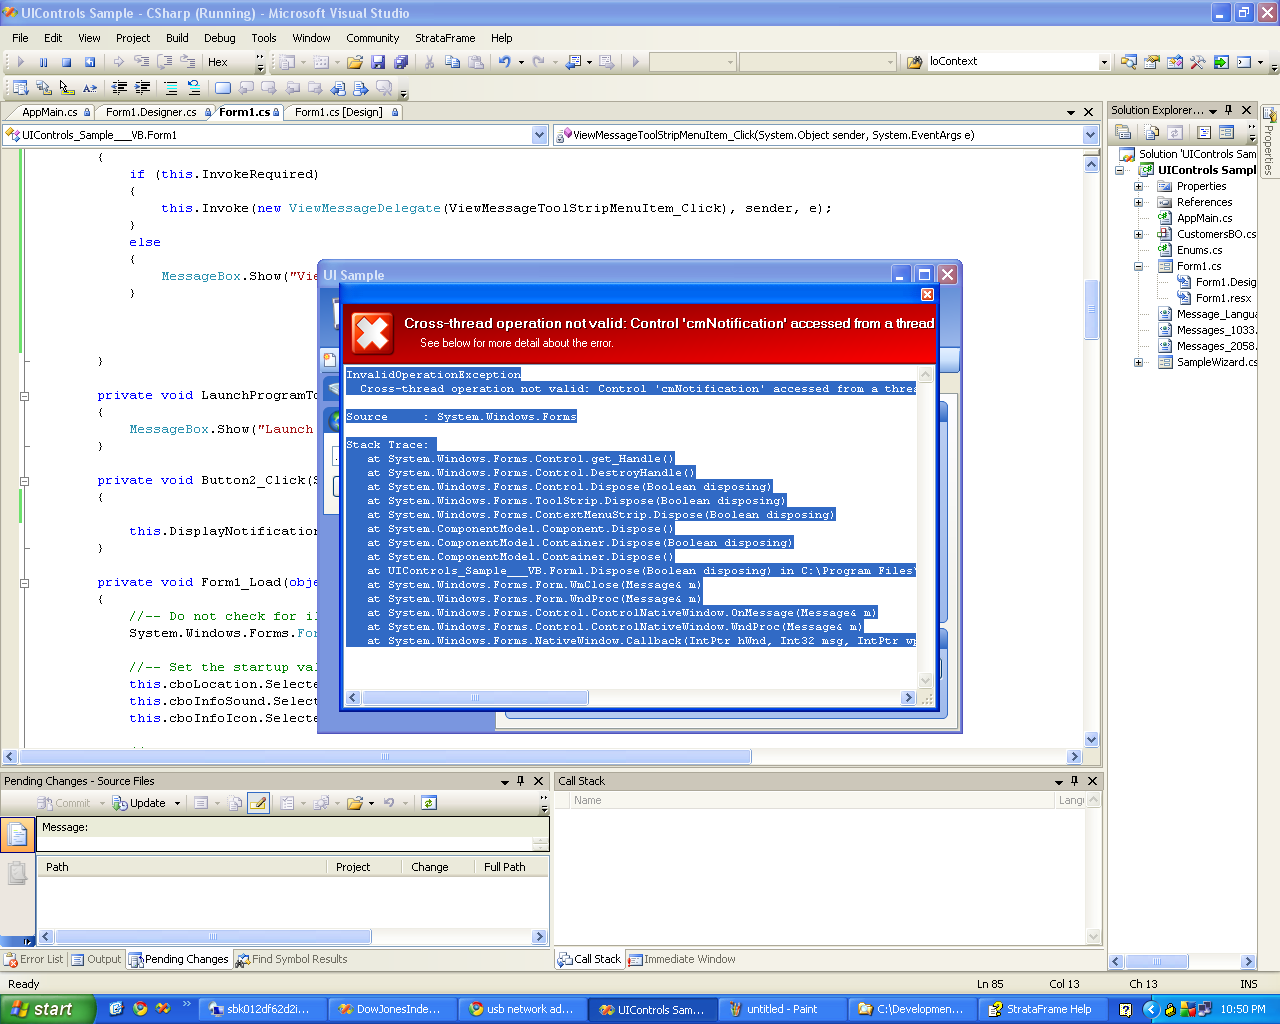Screen dimensions: 1280x1024
Task: Toggle the highlighted comments button in Pending Changes
Action: (x=258, y=803)
